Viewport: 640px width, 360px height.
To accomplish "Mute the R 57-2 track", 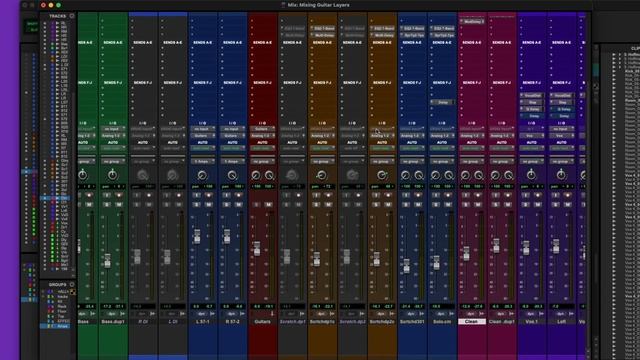I will coord(239,204).
